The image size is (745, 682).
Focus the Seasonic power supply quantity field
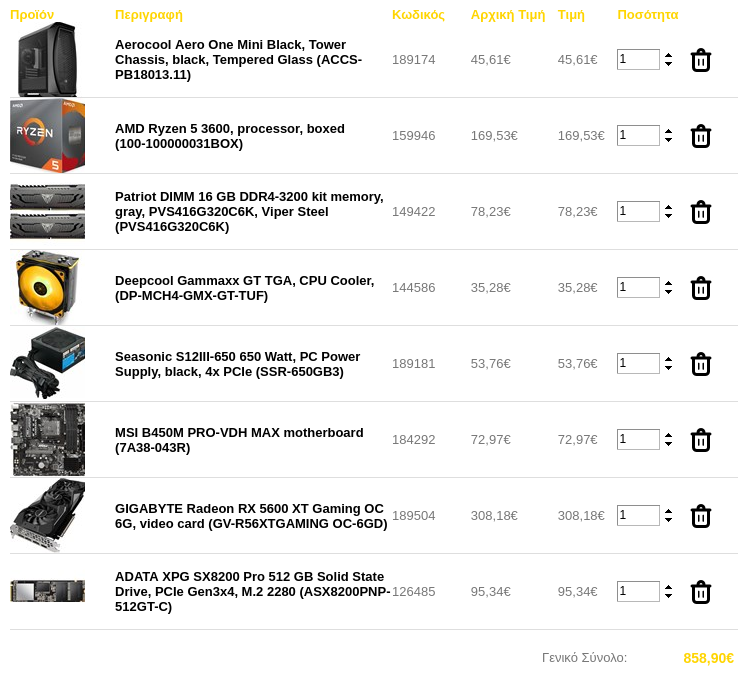tap(638, 364)
